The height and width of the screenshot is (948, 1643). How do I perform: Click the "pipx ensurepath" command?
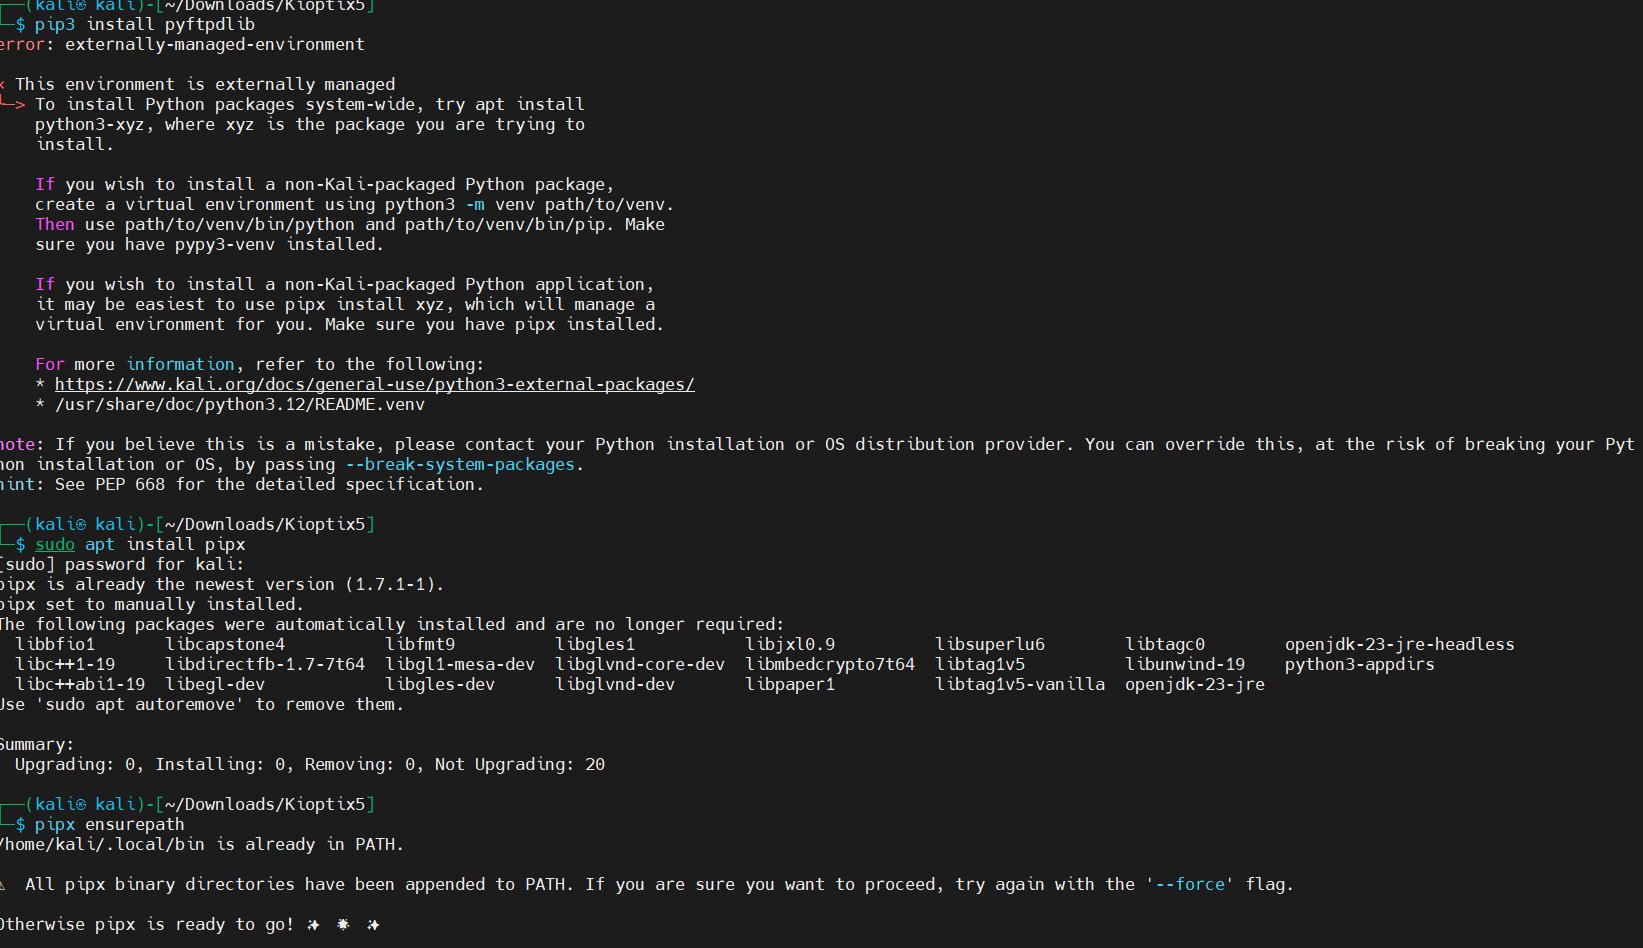tap(110, 824)
